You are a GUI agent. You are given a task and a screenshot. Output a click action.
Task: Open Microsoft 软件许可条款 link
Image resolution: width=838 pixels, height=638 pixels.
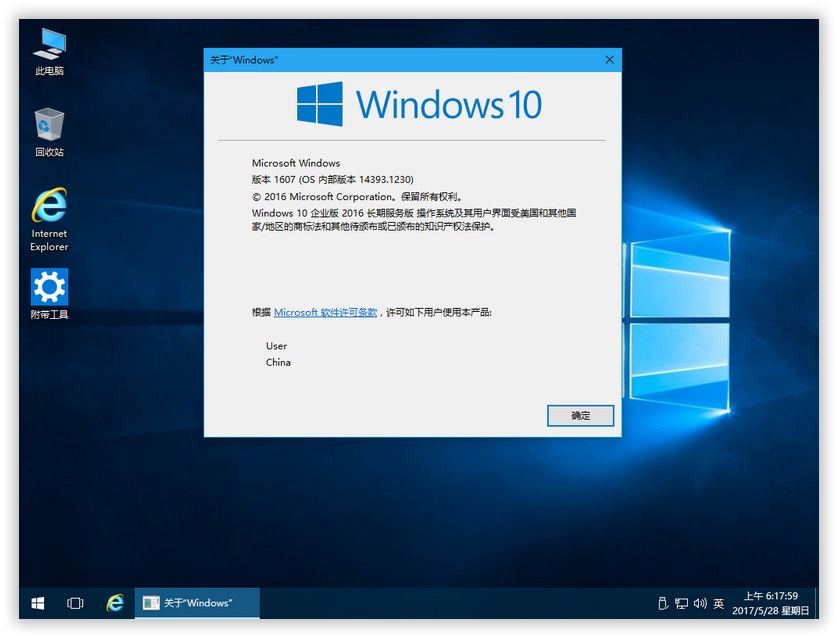(325, 312)
